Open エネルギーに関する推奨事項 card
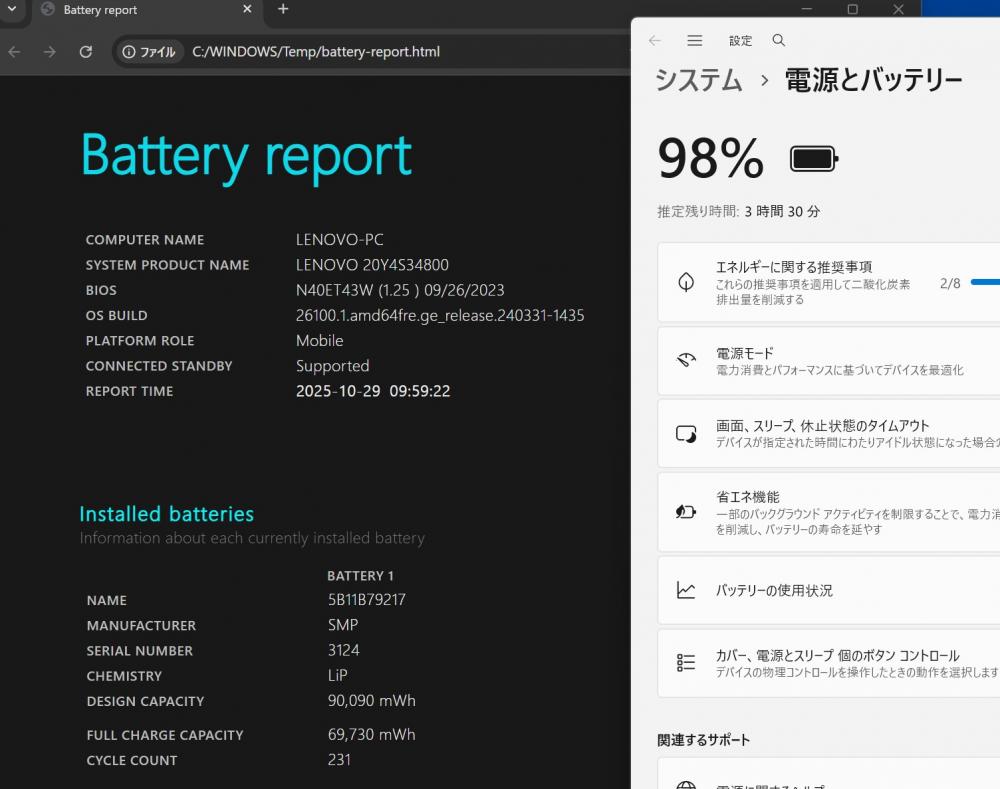This screenshot has height=789, width=1000. 828,282
